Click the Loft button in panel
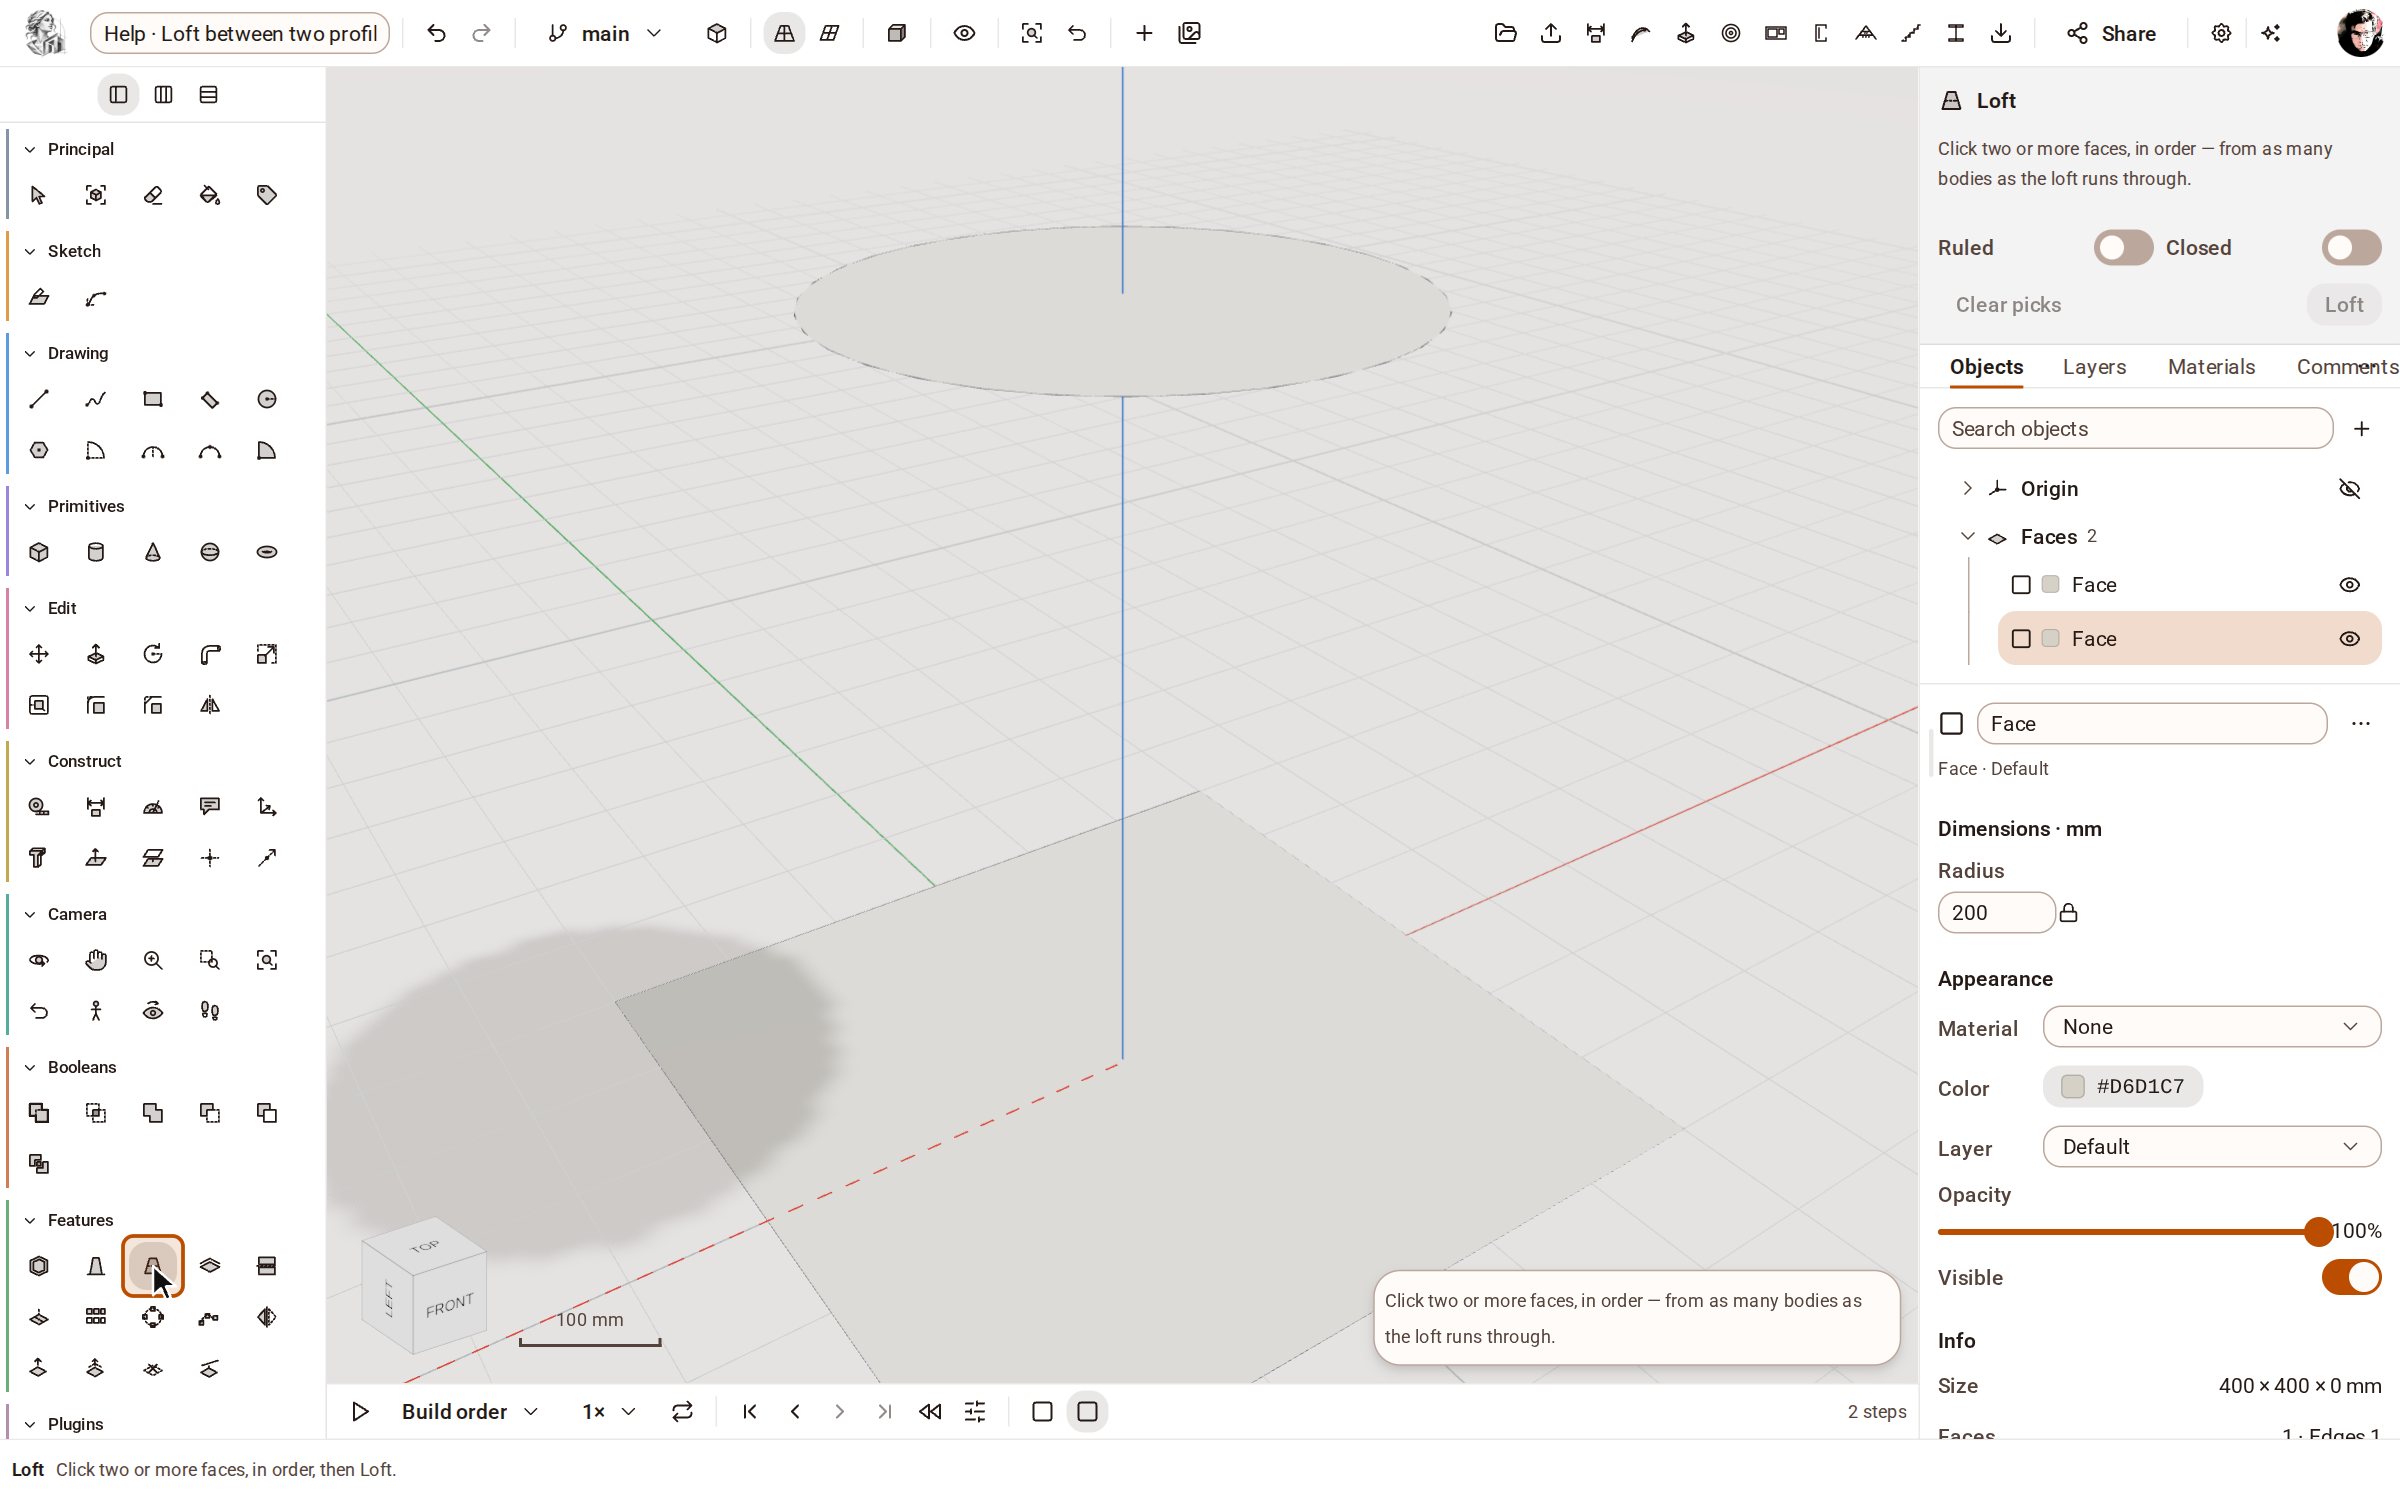 [x=2343, y=305]
